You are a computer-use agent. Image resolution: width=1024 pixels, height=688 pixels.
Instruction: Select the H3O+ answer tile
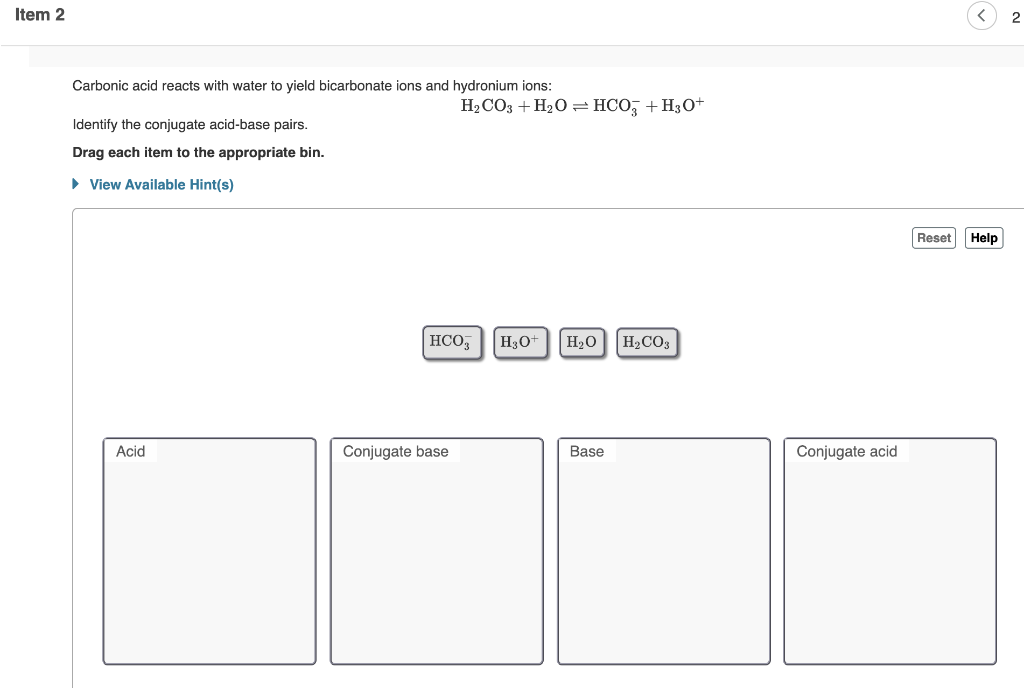[519, 342]
